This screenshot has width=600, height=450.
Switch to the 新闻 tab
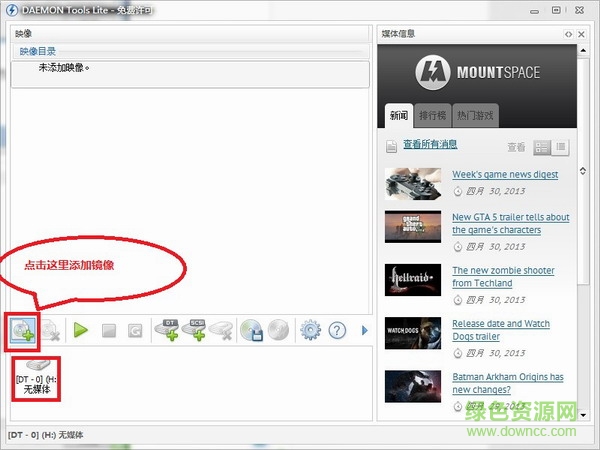tap(399, 115)
